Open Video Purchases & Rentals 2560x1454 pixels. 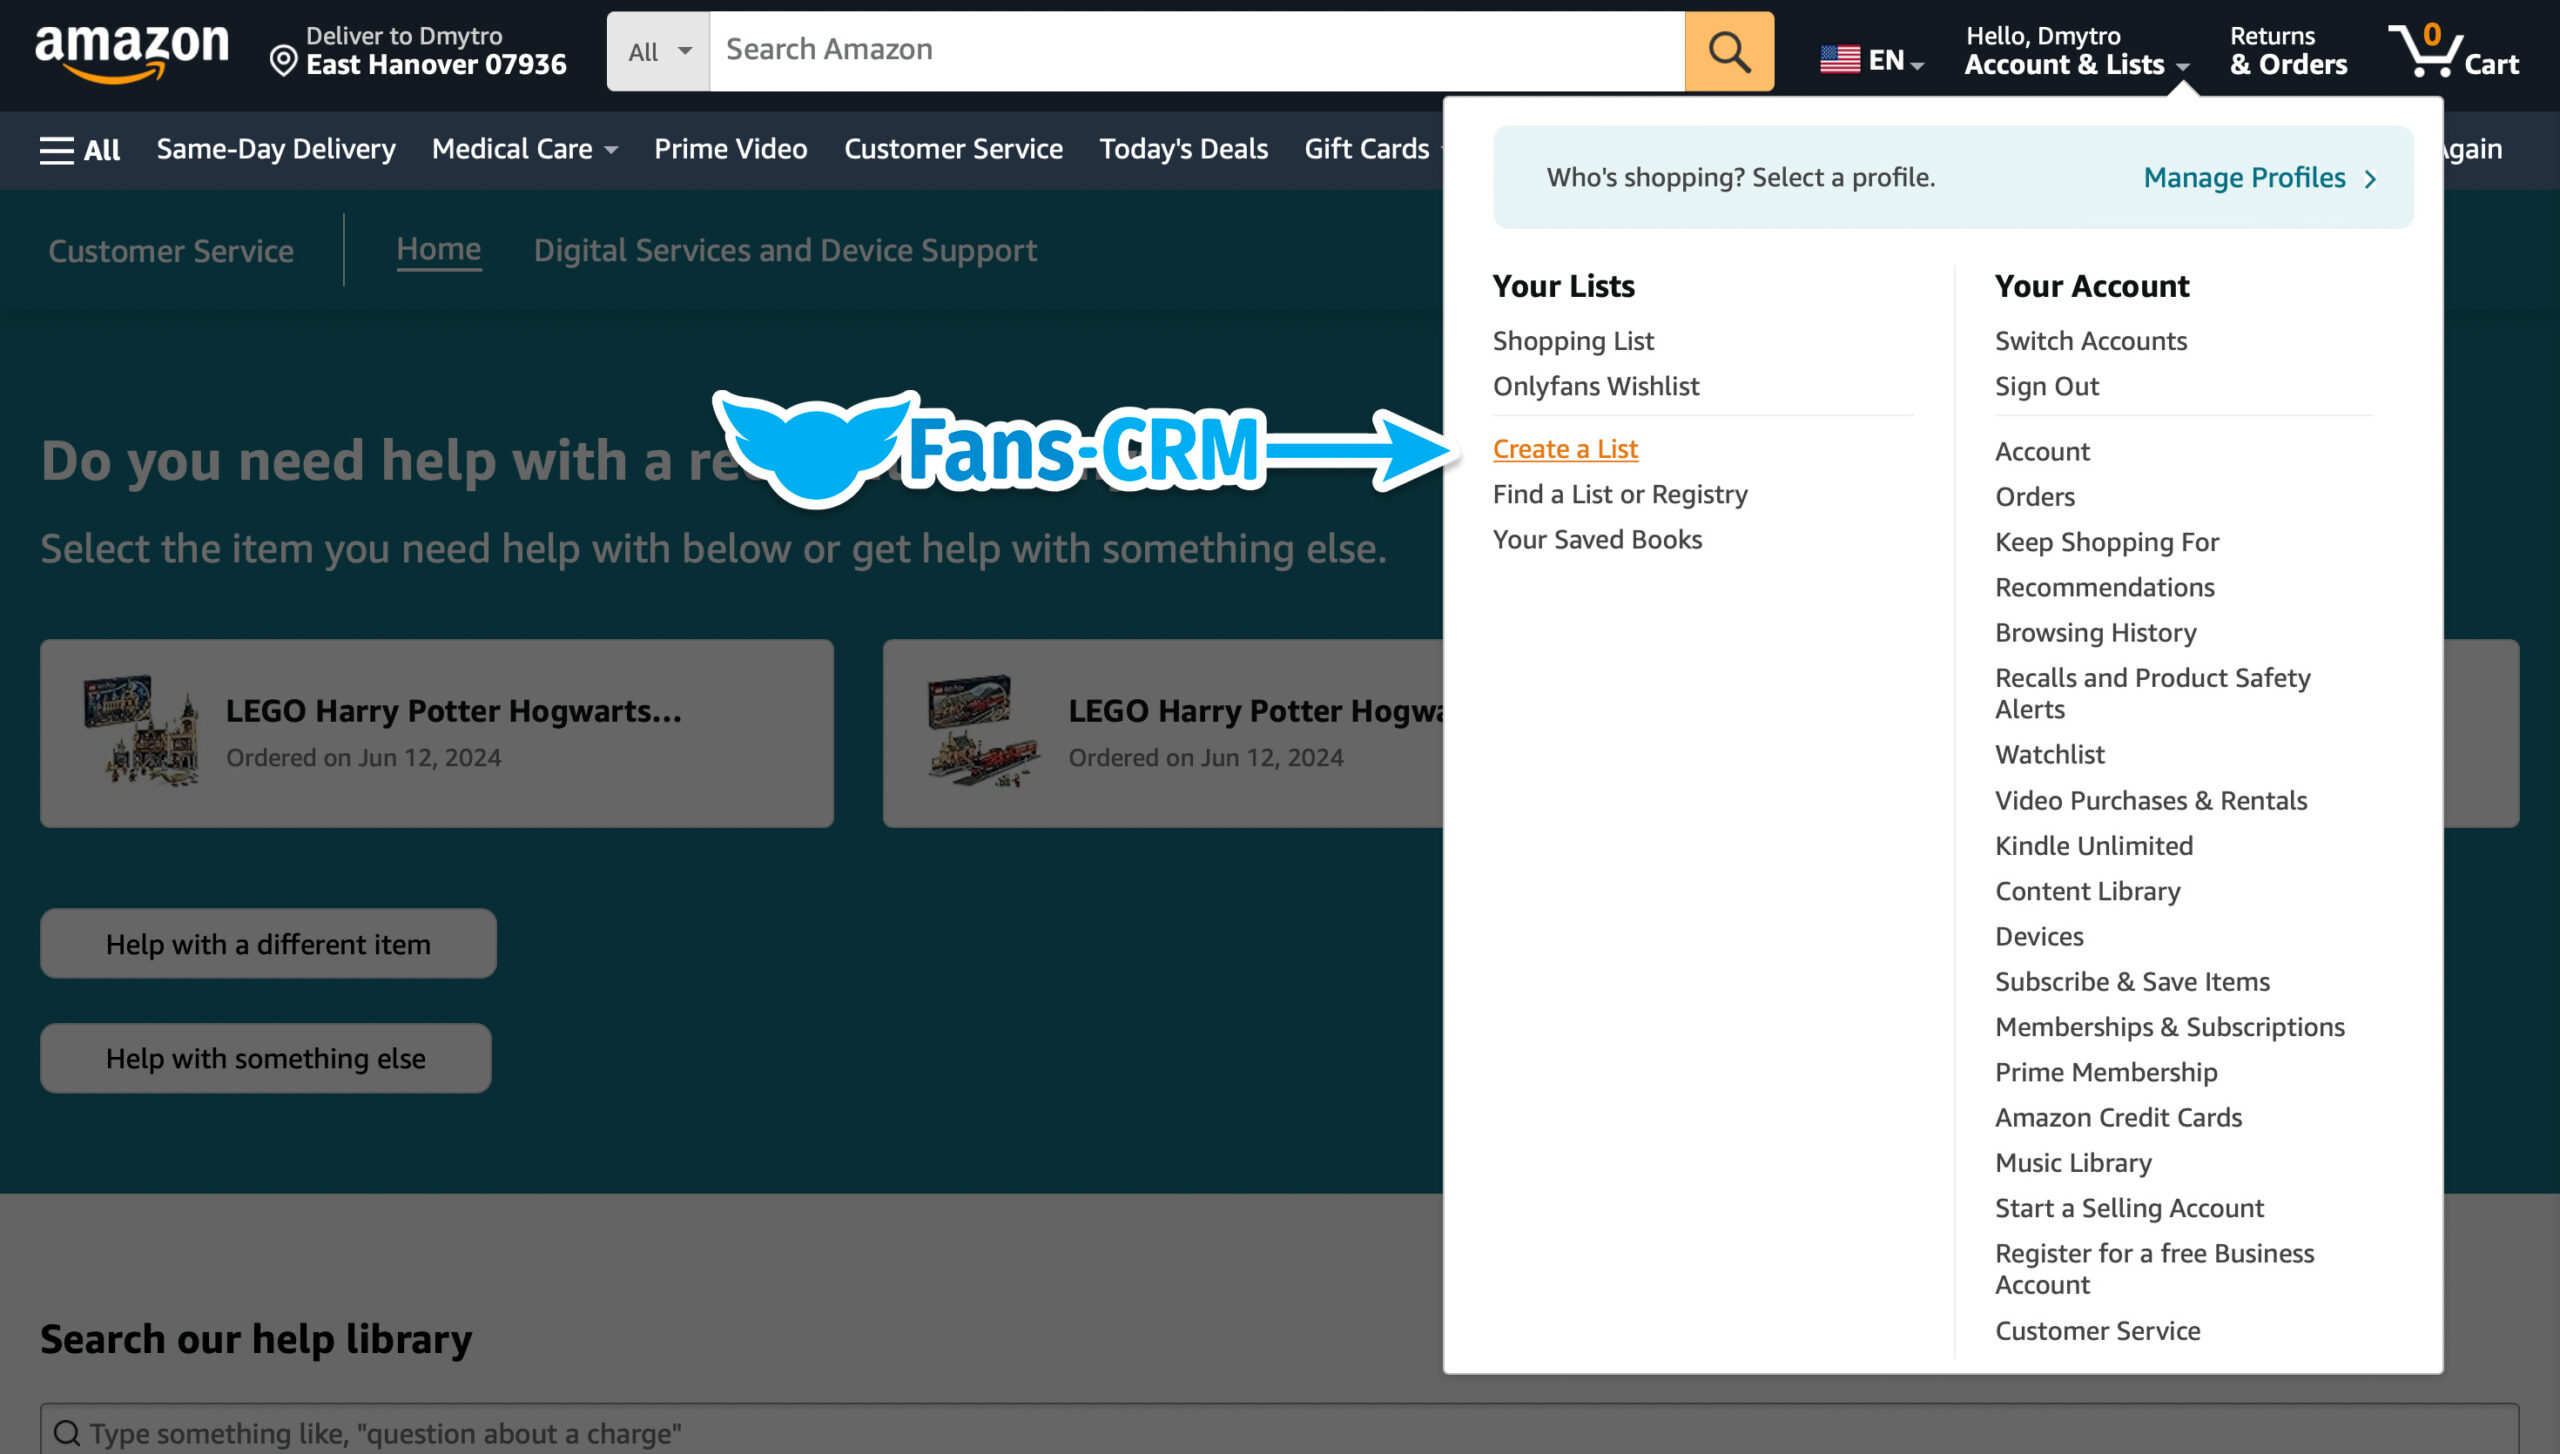pos(2150,800)
